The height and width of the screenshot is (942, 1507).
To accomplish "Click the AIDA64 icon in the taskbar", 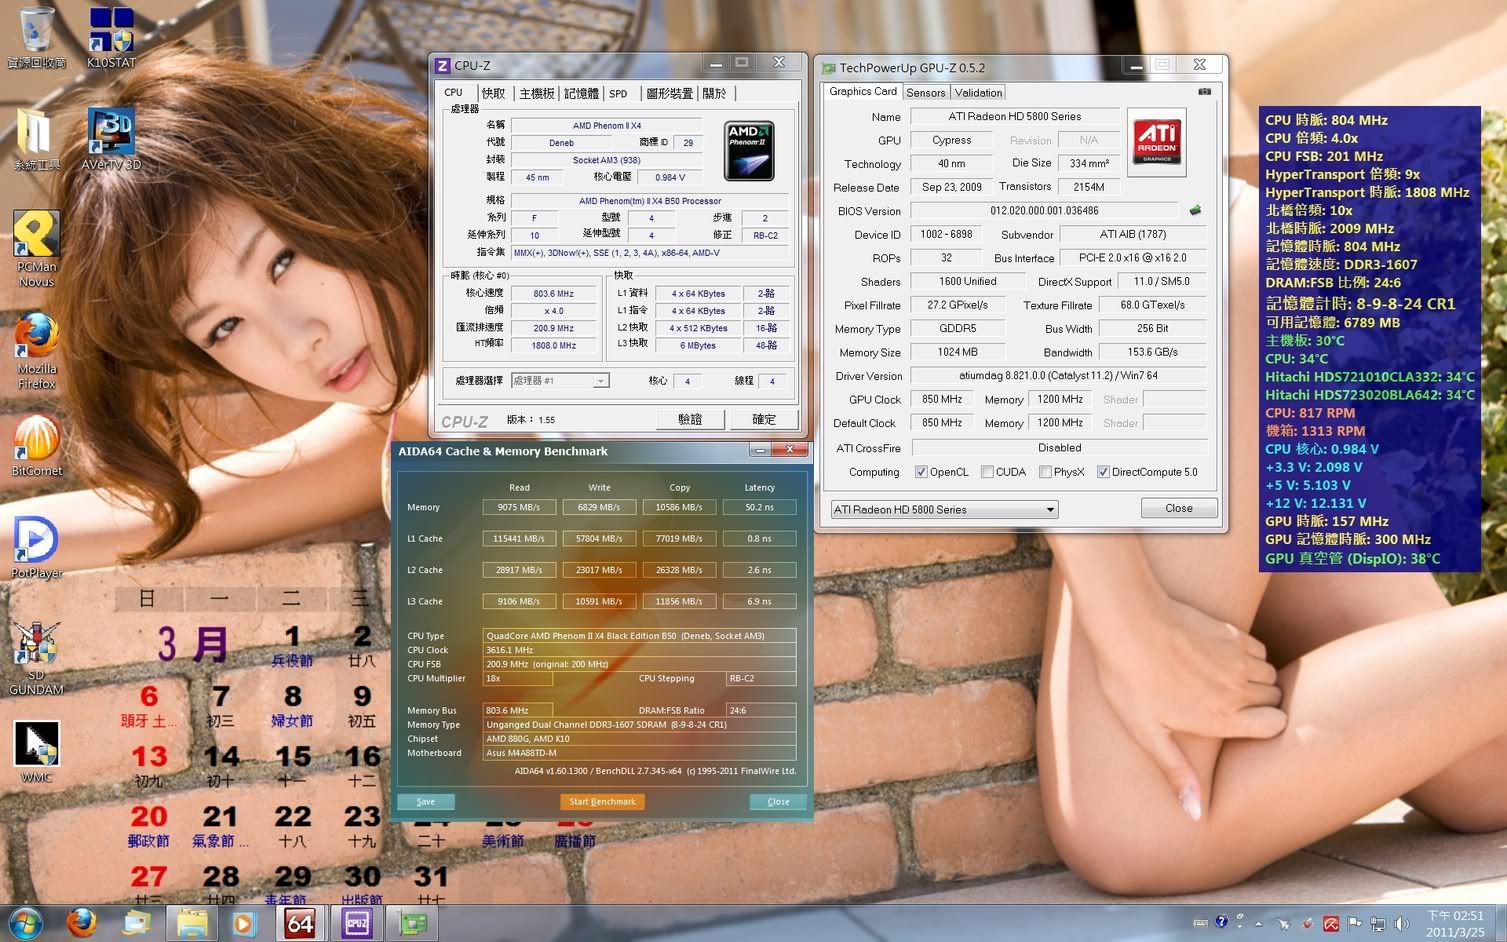I will point(300,923).
